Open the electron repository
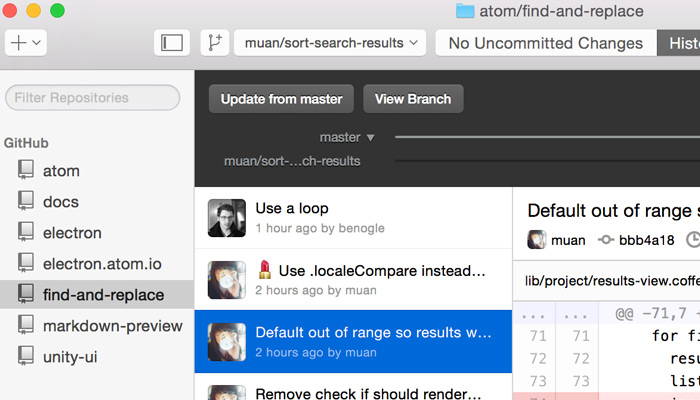The height and width of the screenshot is (400, 700). pos(72,233)
